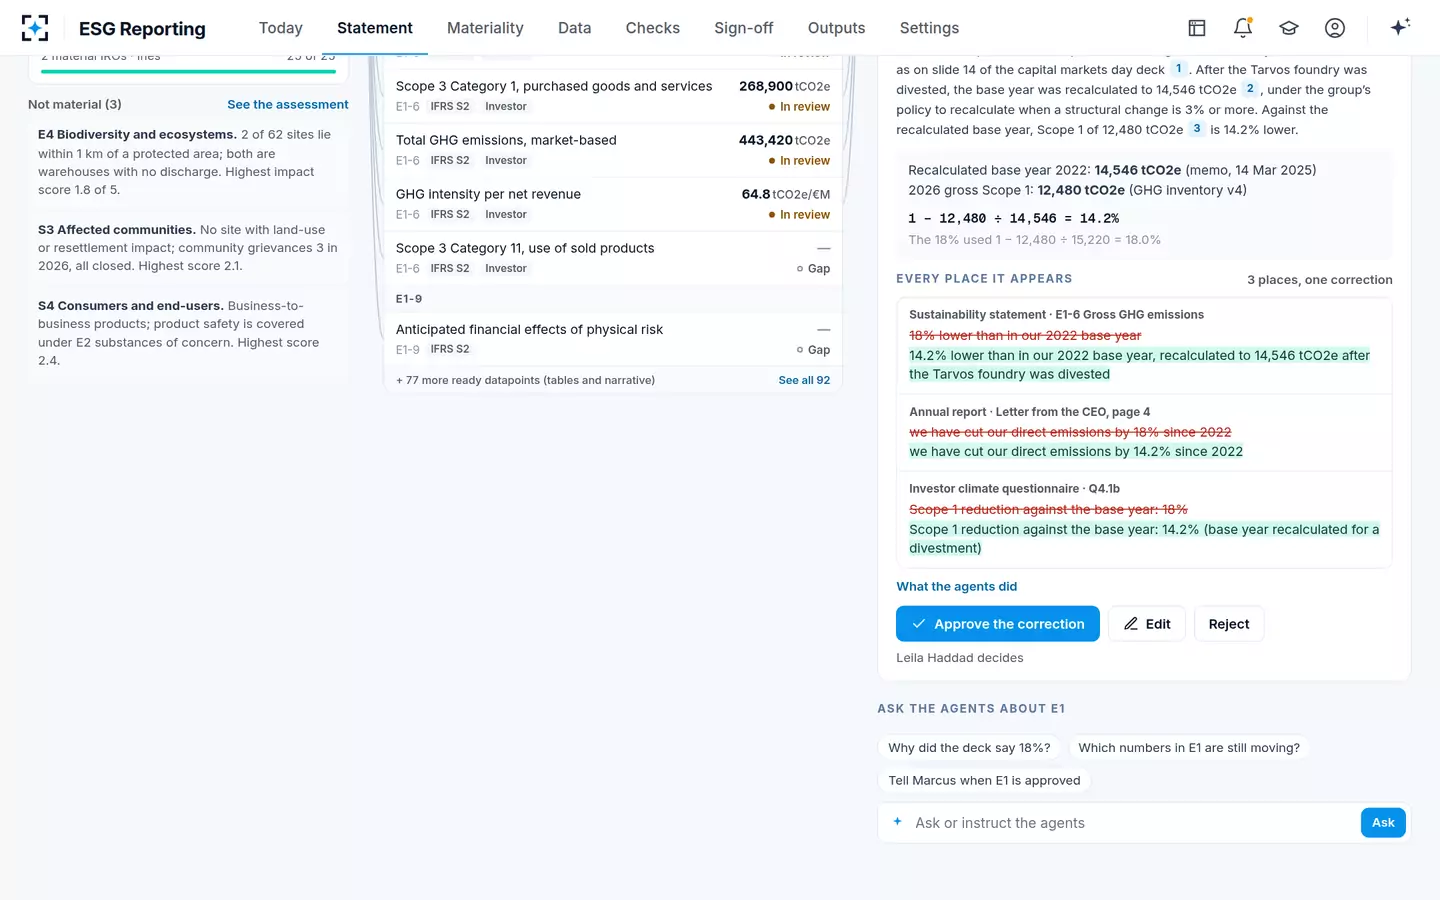
Task: Click citation marker 3 after 12,480 tCO2e
Action: tap(1197, 129)
